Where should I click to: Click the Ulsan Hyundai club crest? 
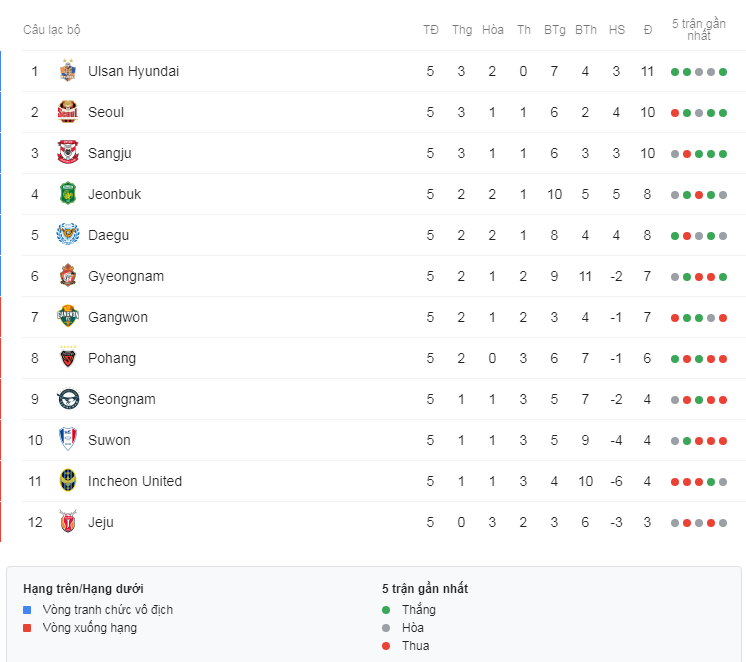(x=68, y=71)
